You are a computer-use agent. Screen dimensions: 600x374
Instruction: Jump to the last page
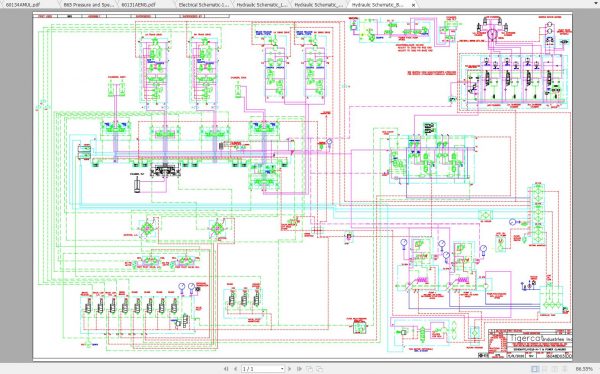pyautogui.click(x=299, y=369)
